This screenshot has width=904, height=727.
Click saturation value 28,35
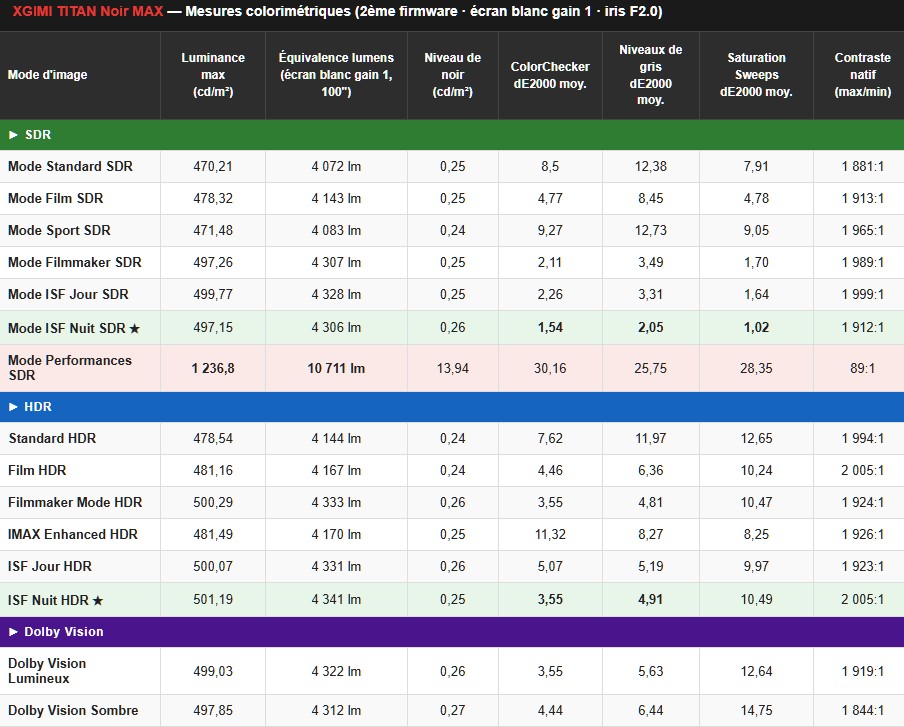[x=756, y=368]
